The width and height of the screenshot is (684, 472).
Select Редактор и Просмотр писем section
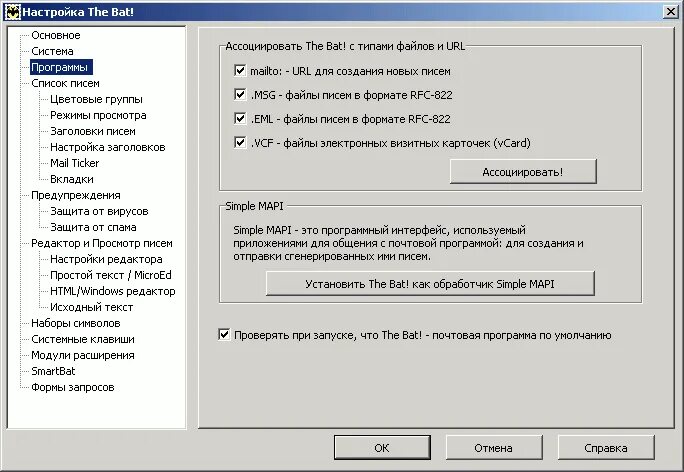tap(102, 243)
